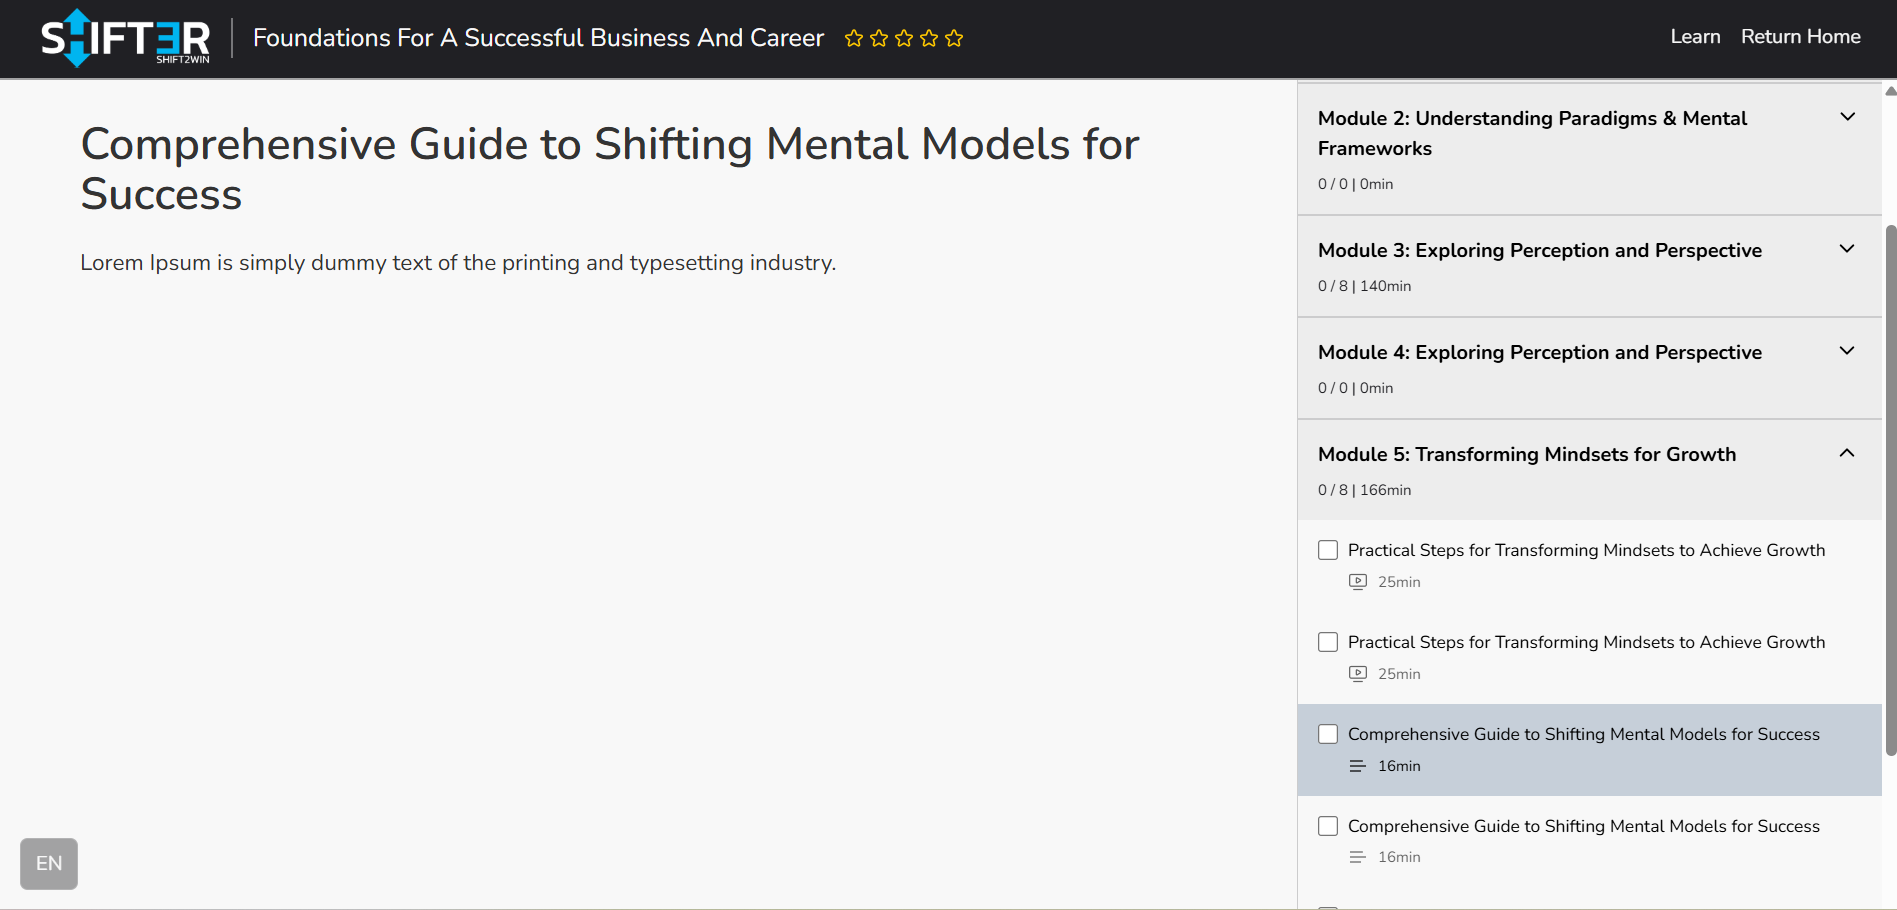Click video icon of second 25min lesson

coord(1357,674)
